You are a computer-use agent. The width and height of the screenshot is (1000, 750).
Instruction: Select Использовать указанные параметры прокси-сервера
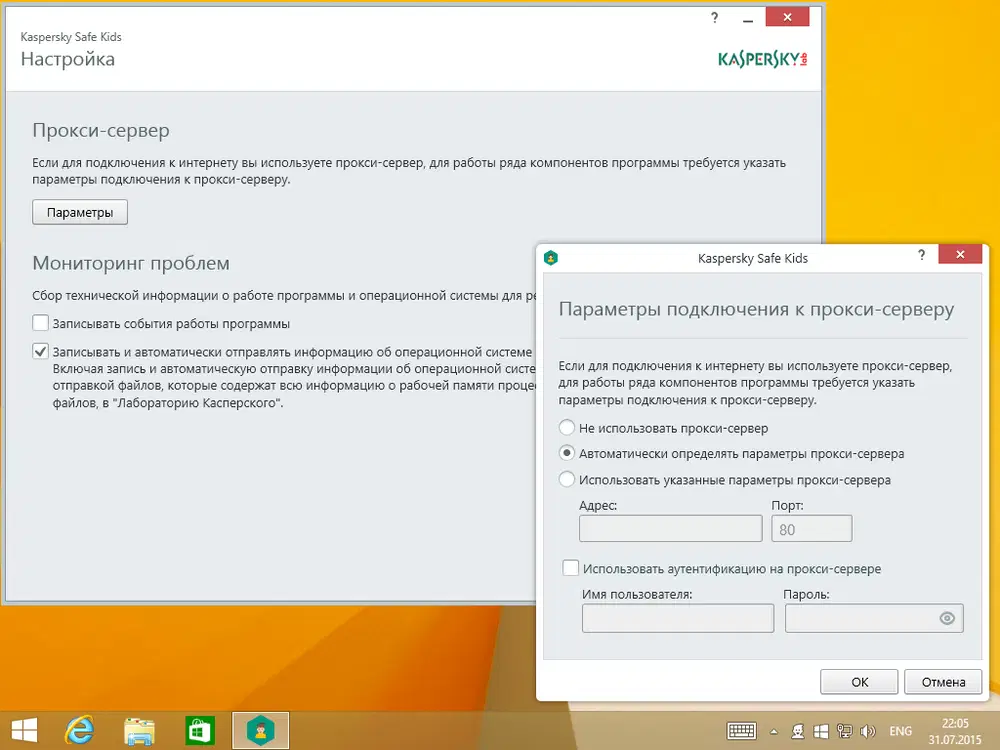point(566,479)
